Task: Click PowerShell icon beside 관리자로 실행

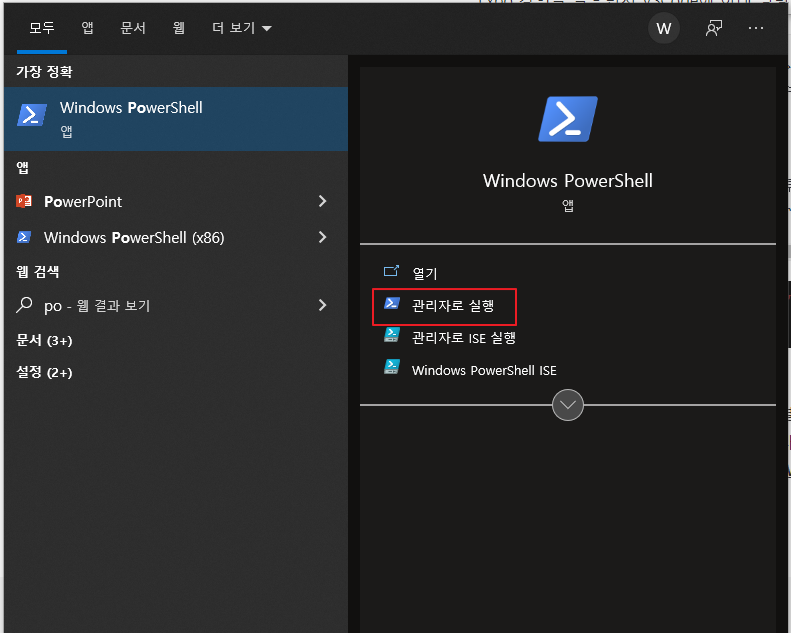Action: [x=391, y=304]
